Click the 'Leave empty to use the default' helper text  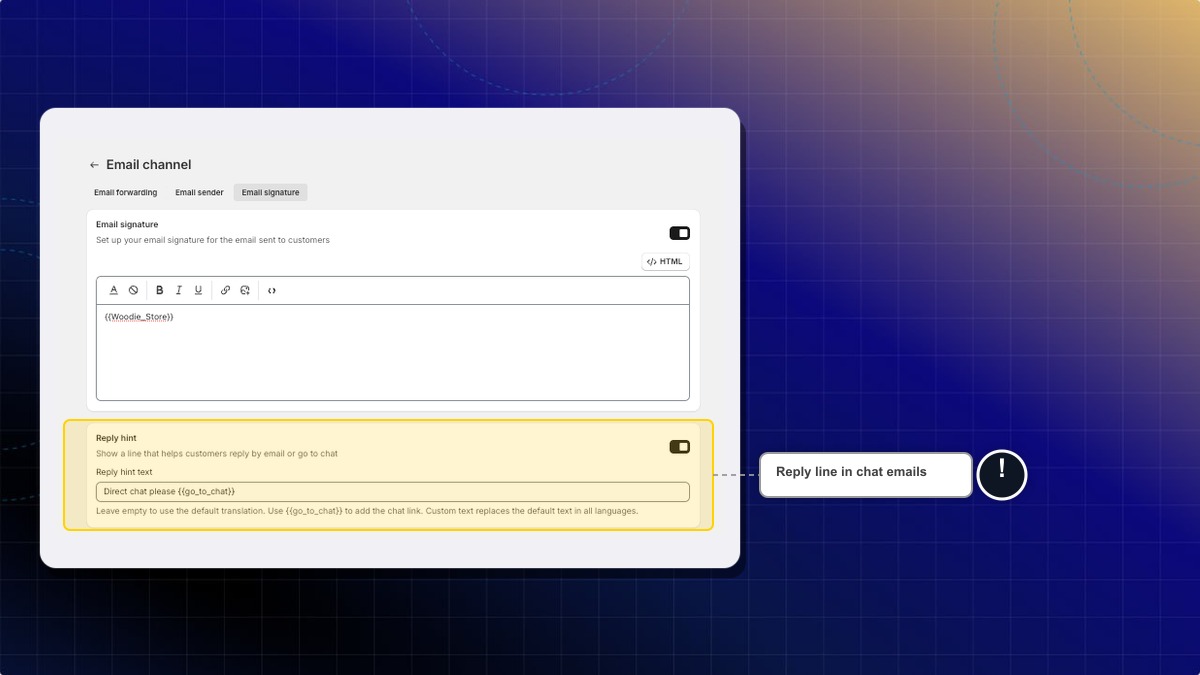point(367,511)
